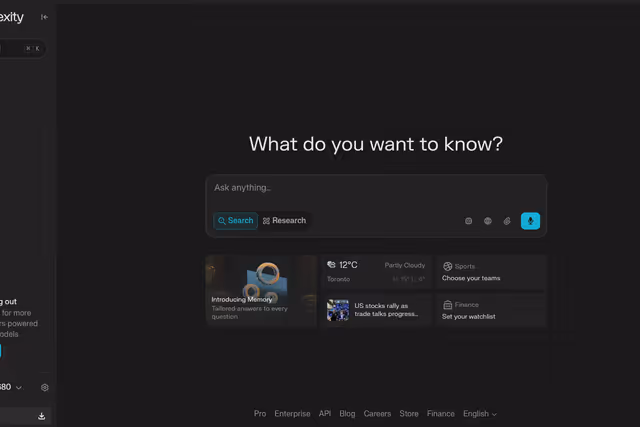The image size is (640, 427).
Task: Open the Finance footer link
Action: 440,414
